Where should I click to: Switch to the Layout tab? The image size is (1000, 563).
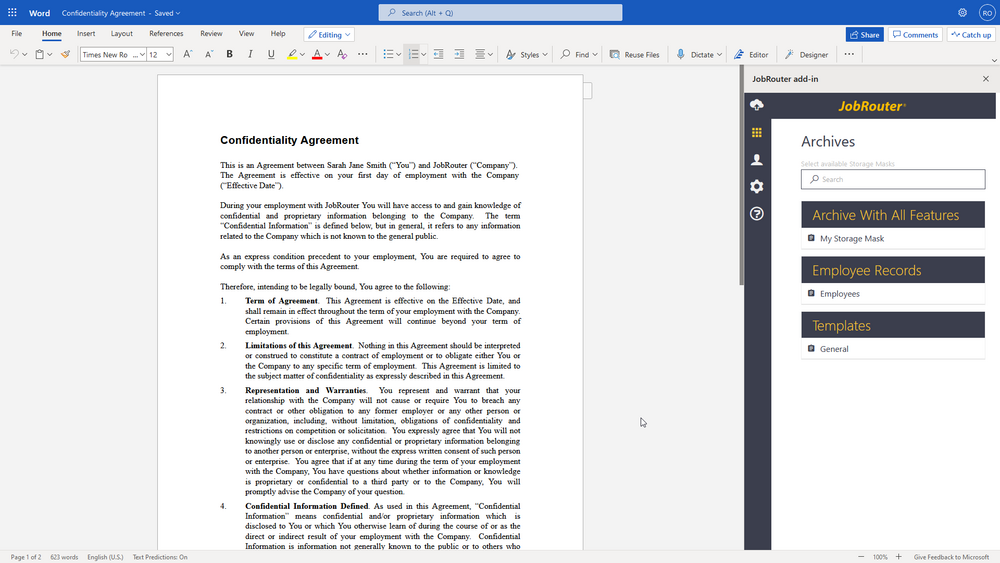click(122, 34)
